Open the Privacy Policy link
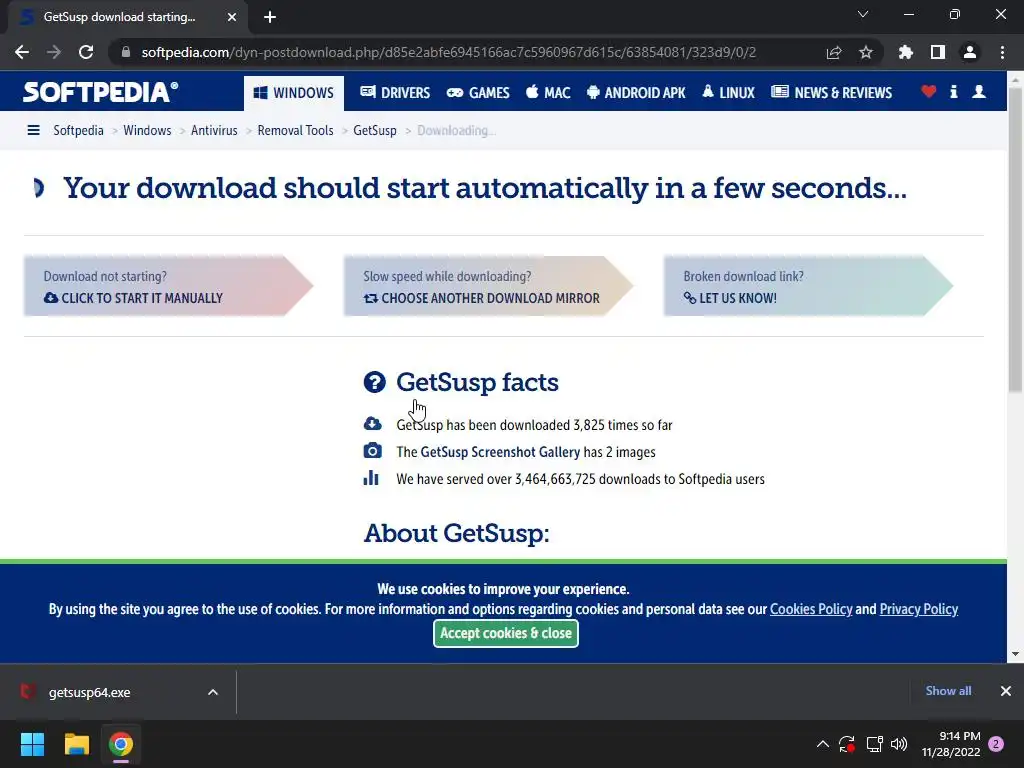The width and height of the screenshot is (1024, 768). click(x=919, y=609)
